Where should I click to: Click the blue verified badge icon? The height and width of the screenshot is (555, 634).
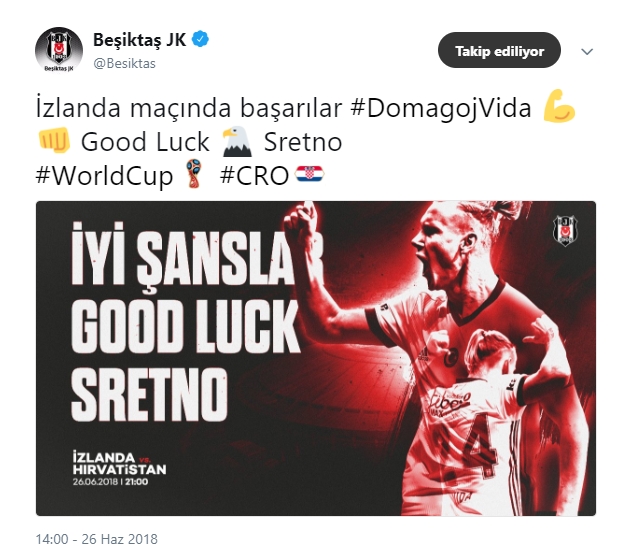pos(201,40)
